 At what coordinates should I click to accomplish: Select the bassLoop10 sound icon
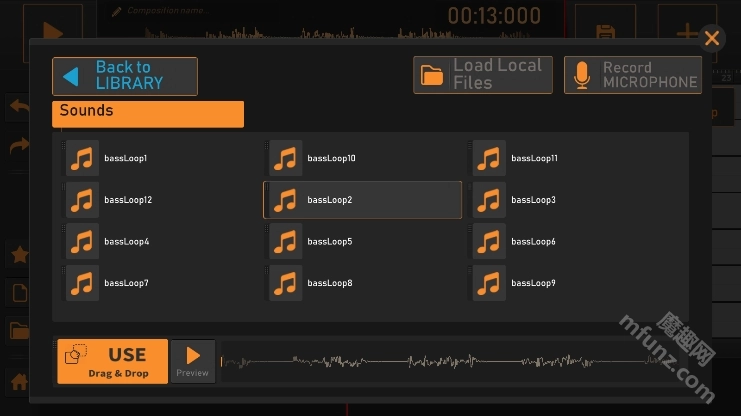click(286, 159)
